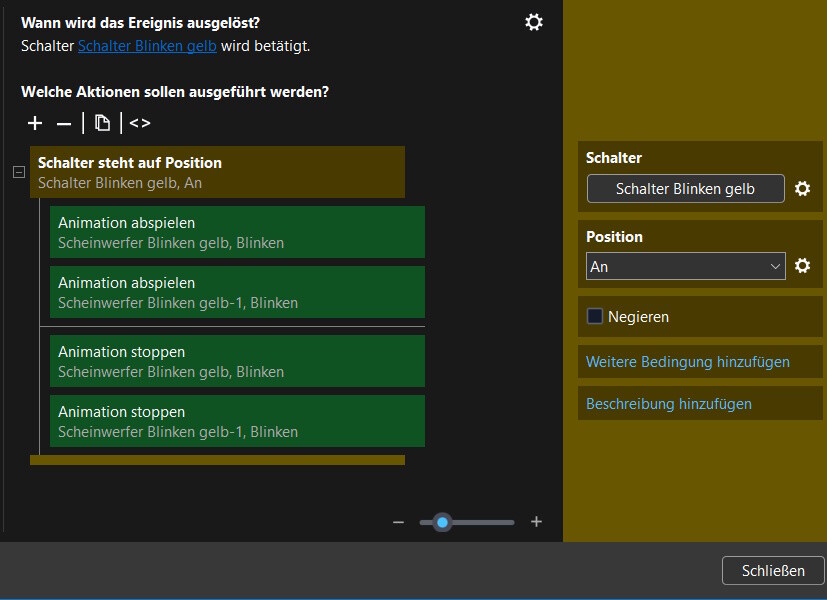
Task: Click gear icon next to Schalter button
Action: click(x=802, y=189)
